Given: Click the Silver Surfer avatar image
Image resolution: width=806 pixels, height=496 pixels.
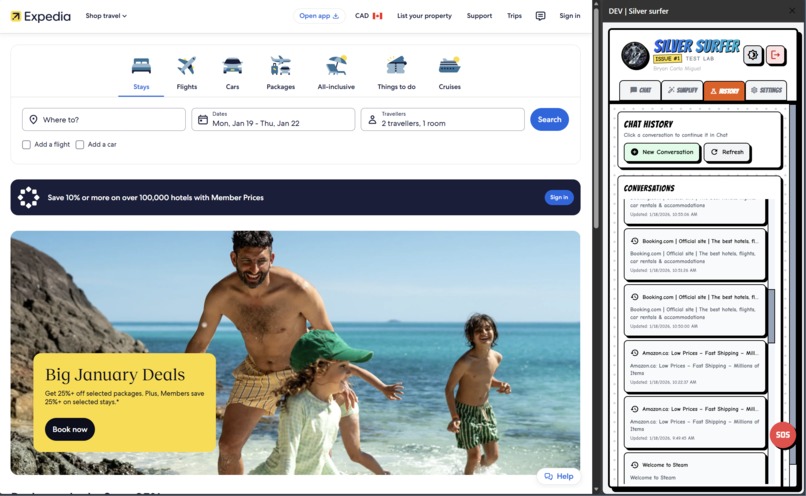Looking at the screenshot, I should (635, 56).
